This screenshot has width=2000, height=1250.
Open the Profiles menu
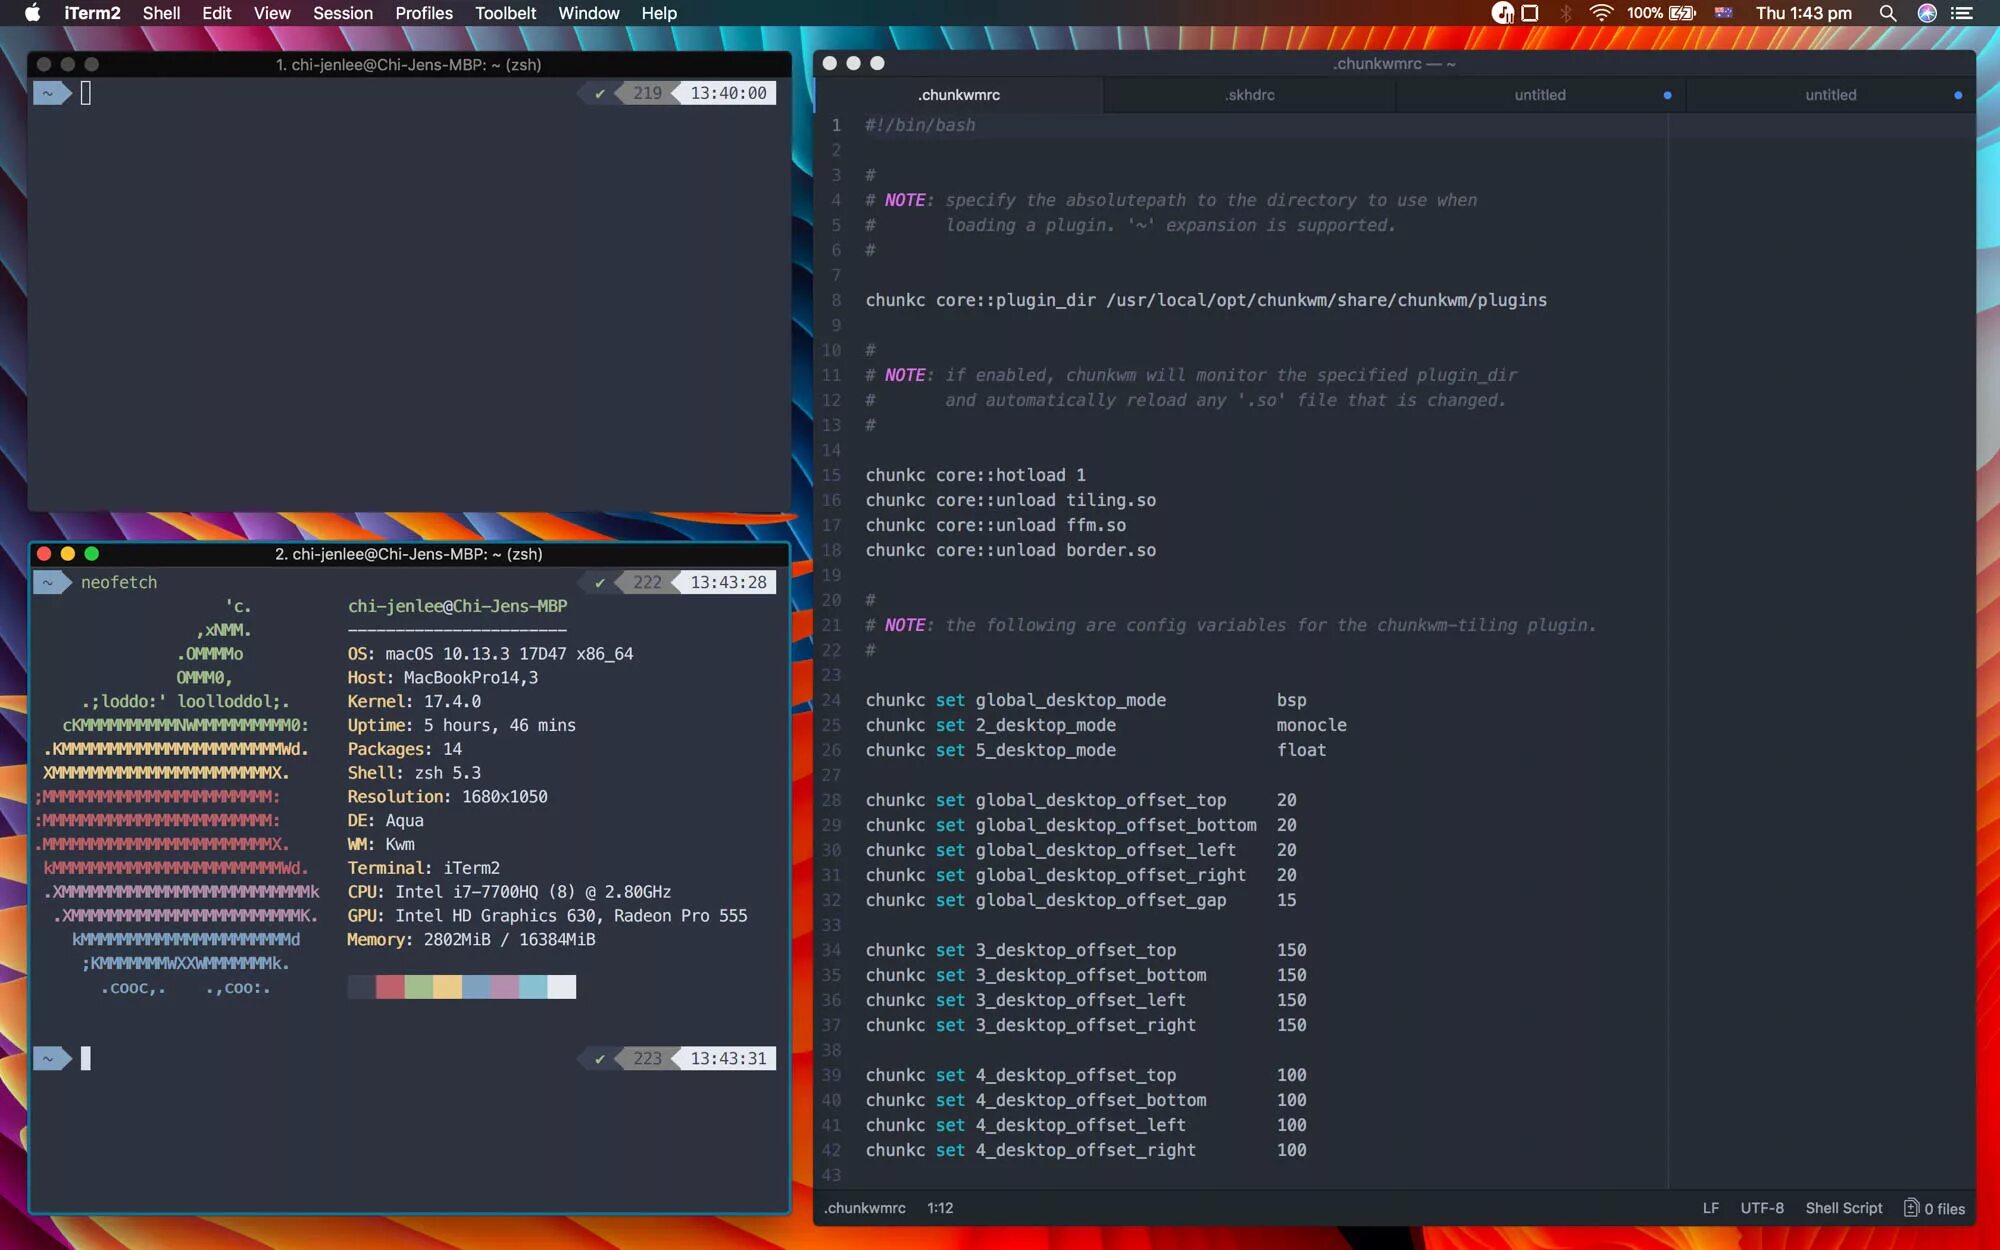click(423, 13)
